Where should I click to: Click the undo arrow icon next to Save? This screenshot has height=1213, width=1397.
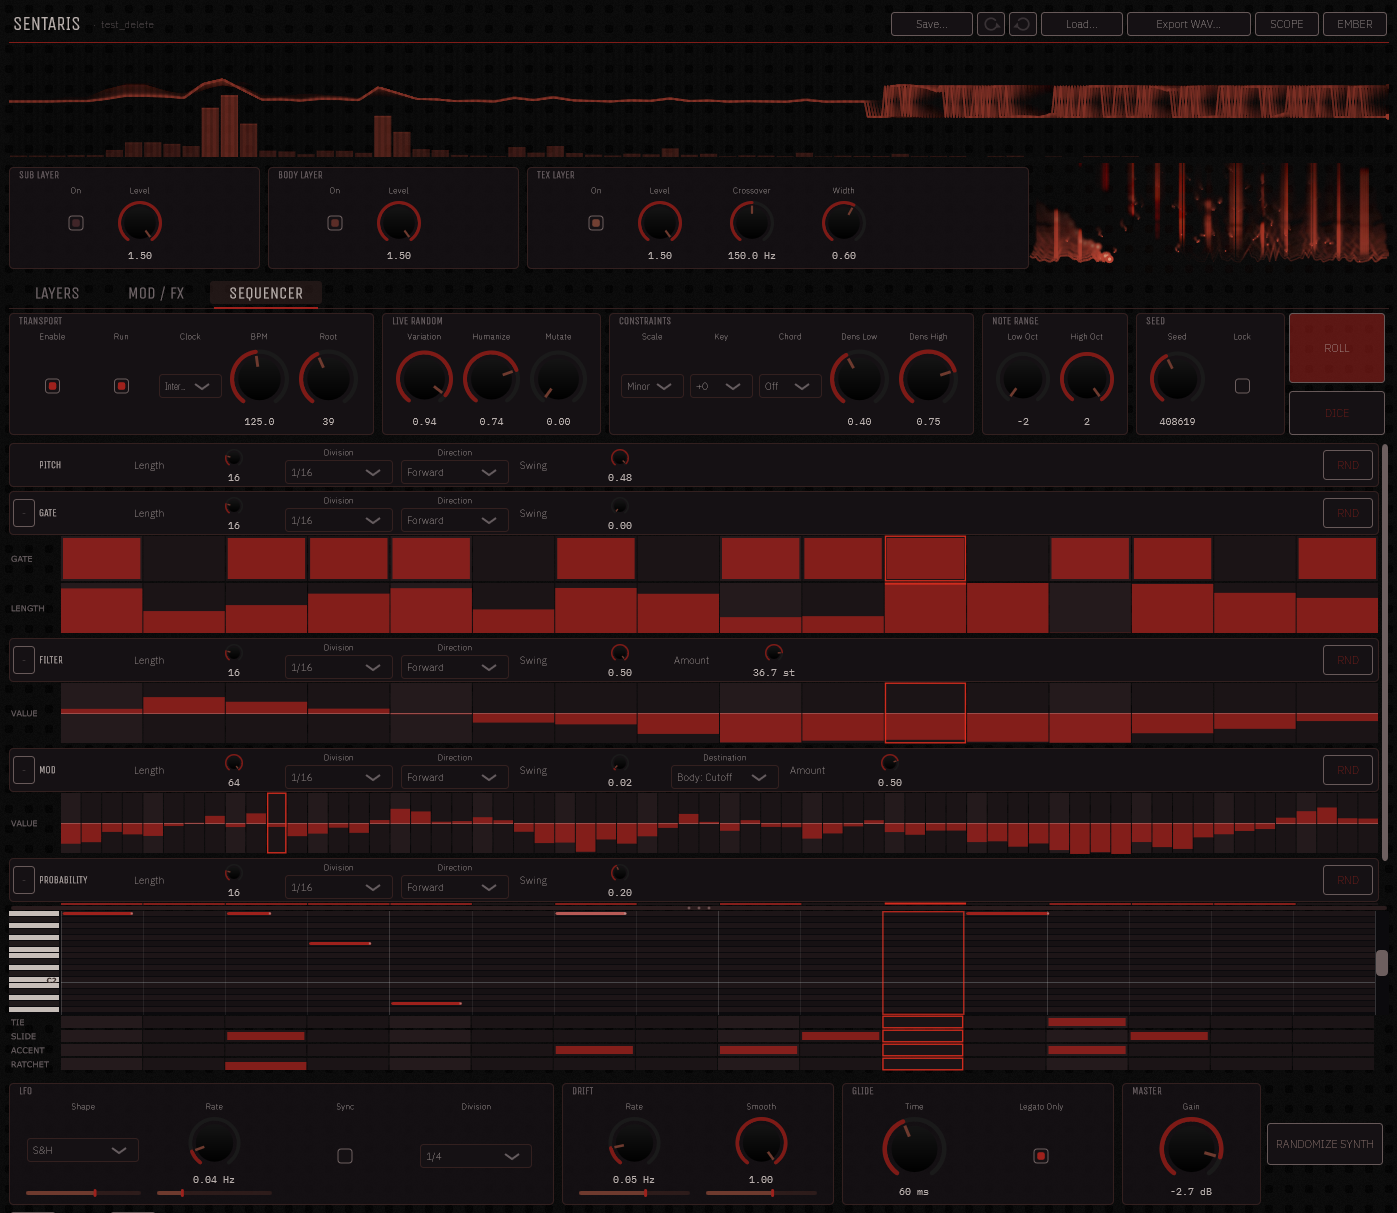pyautogui.click(x=991, y=24)
